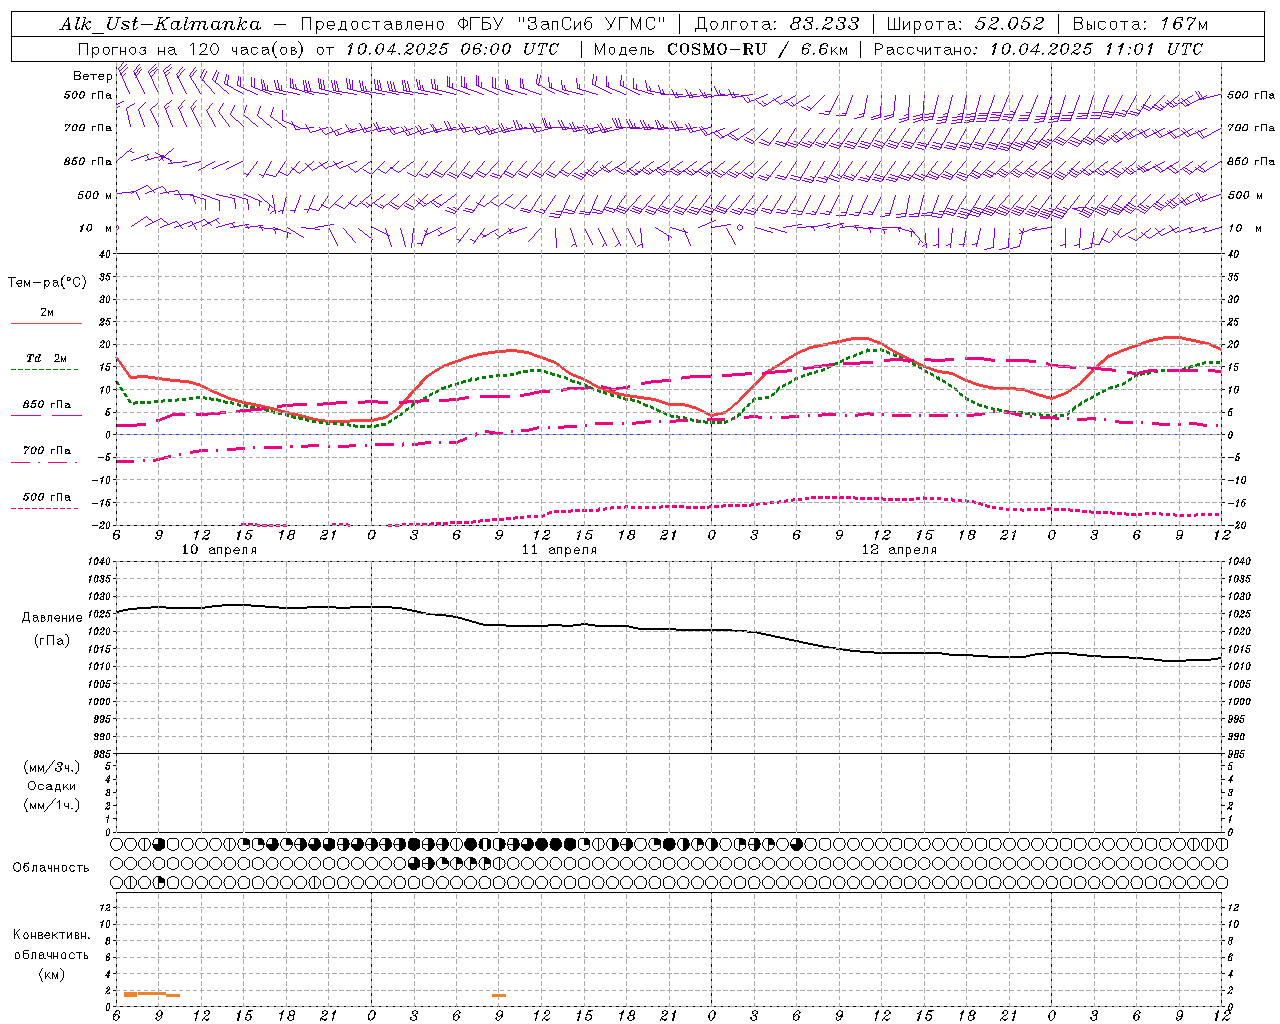Click the (мм/1ч.) precipitation unit label

coord(52,805)
